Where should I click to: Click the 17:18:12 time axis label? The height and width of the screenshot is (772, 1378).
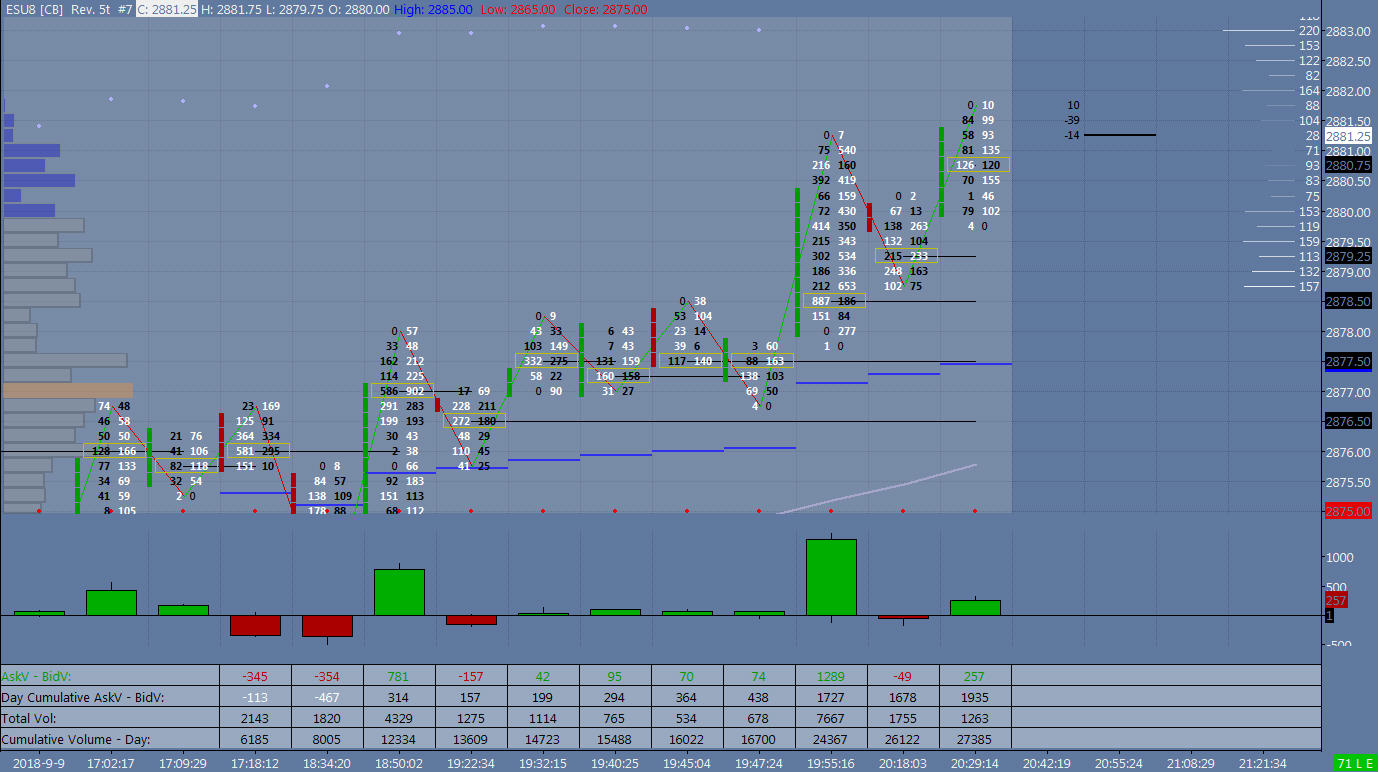pos(254,762)
